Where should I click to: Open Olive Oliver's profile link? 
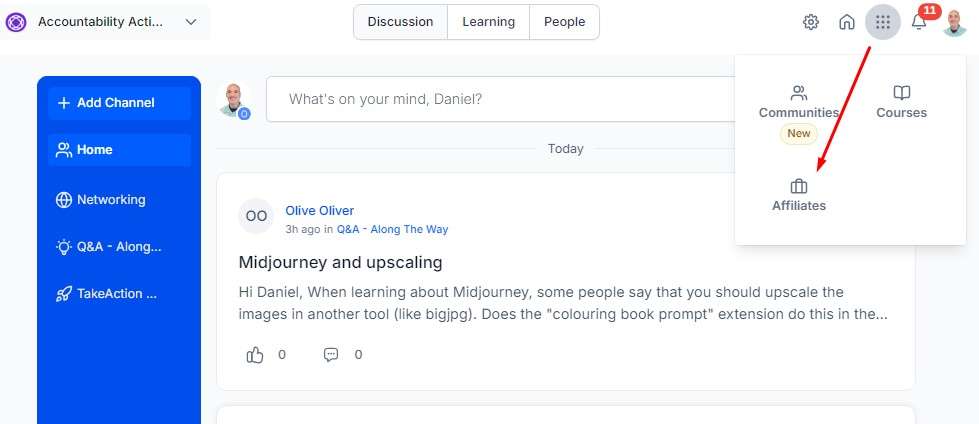[x=319, y=210]
